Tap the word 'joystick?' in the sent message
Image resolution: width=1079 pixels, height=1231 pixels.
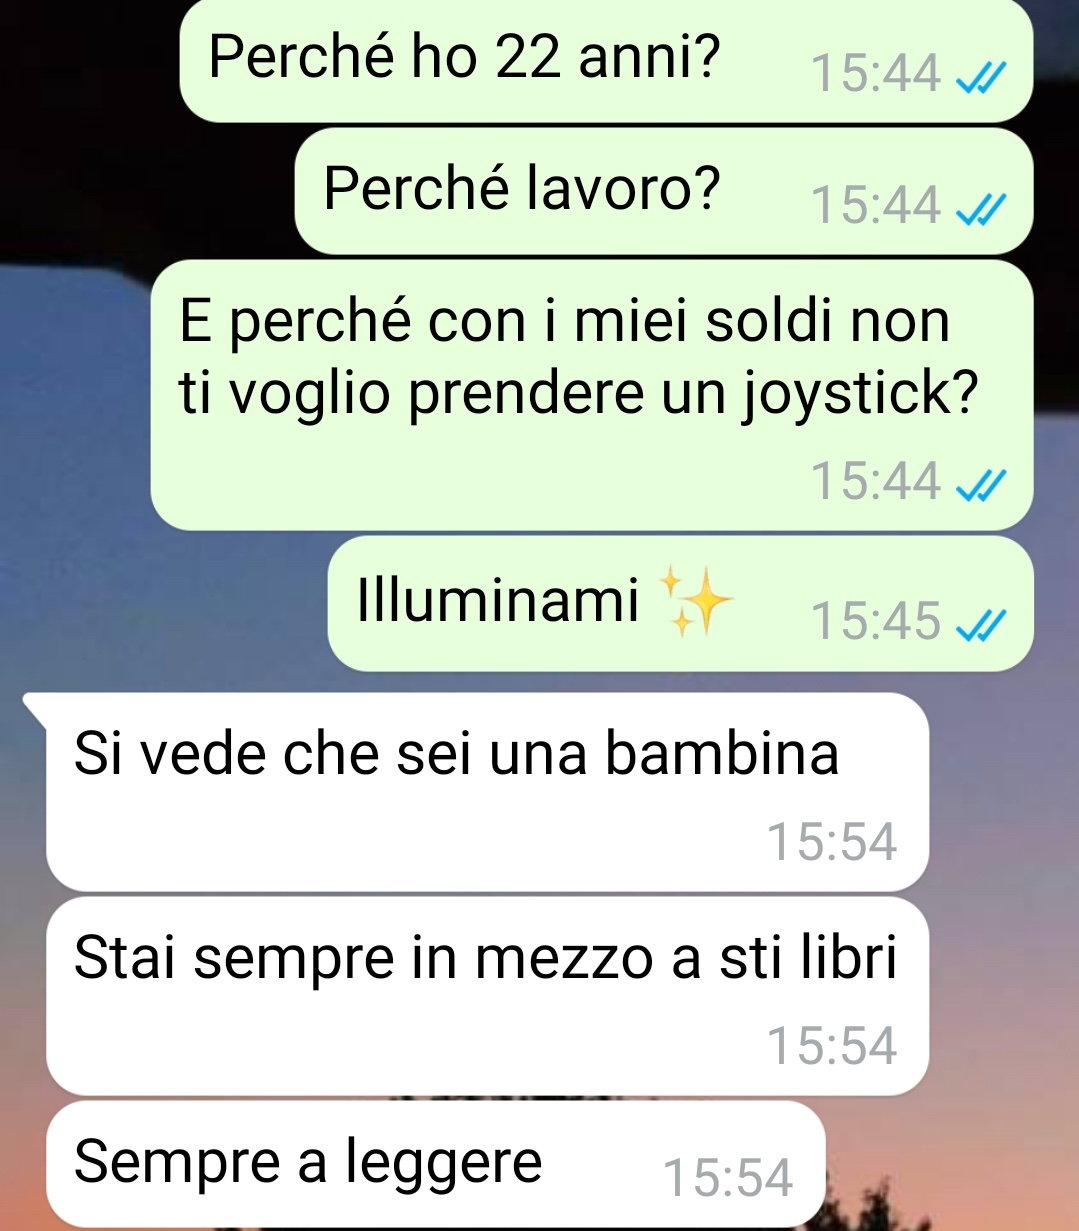click(x=860, y=394)
